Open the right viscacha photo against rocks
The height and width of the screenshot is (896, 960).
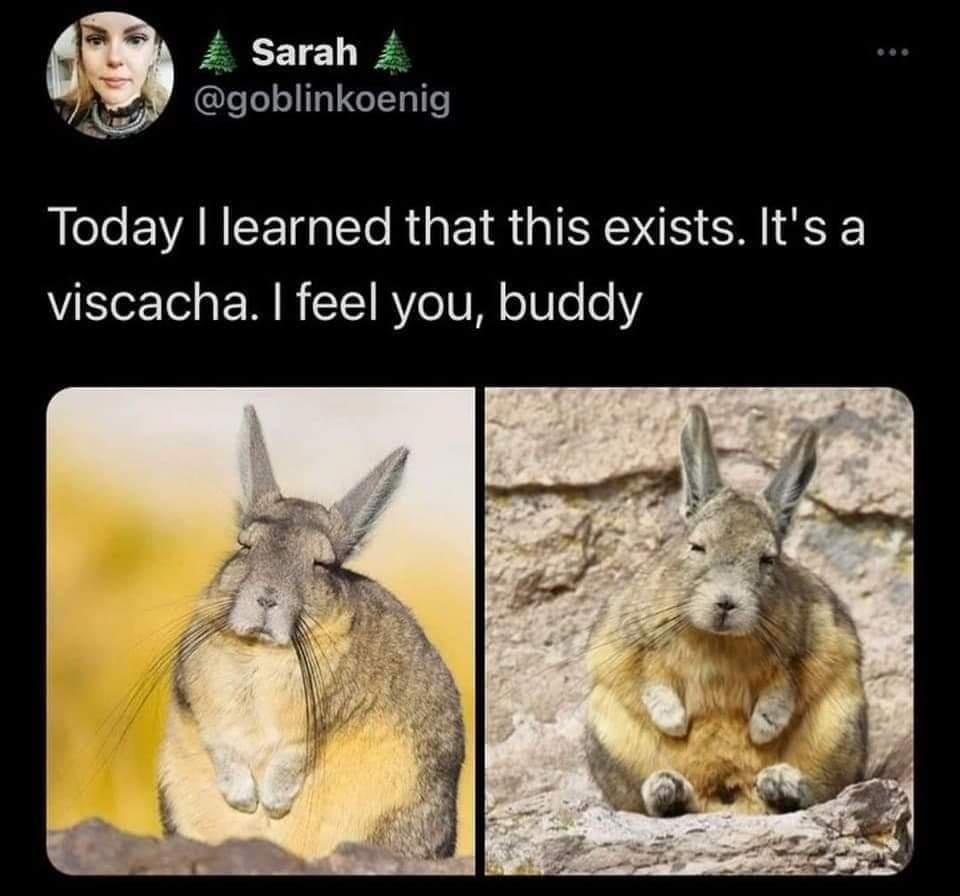pos(699,631)
